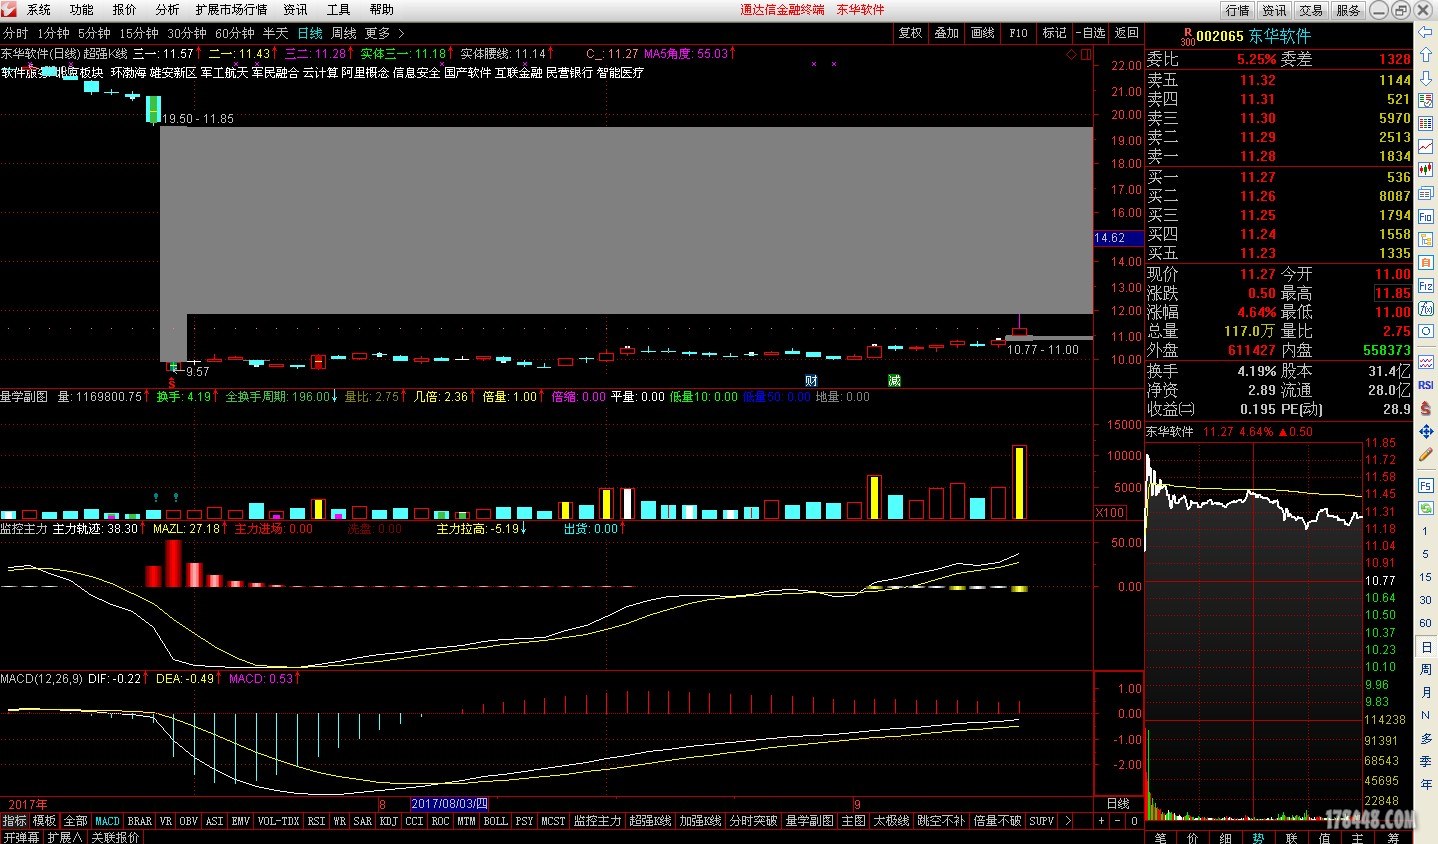Screen dimensions: 1438x844
Task: Select weekly 周 period in right sidebar
Action: [1426, 669]
